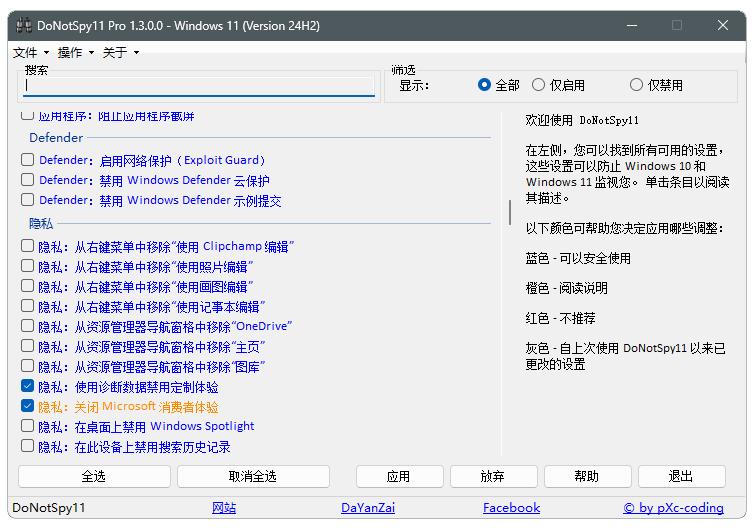Click the settings list vertical scrollbar

(x=509, y=213)
